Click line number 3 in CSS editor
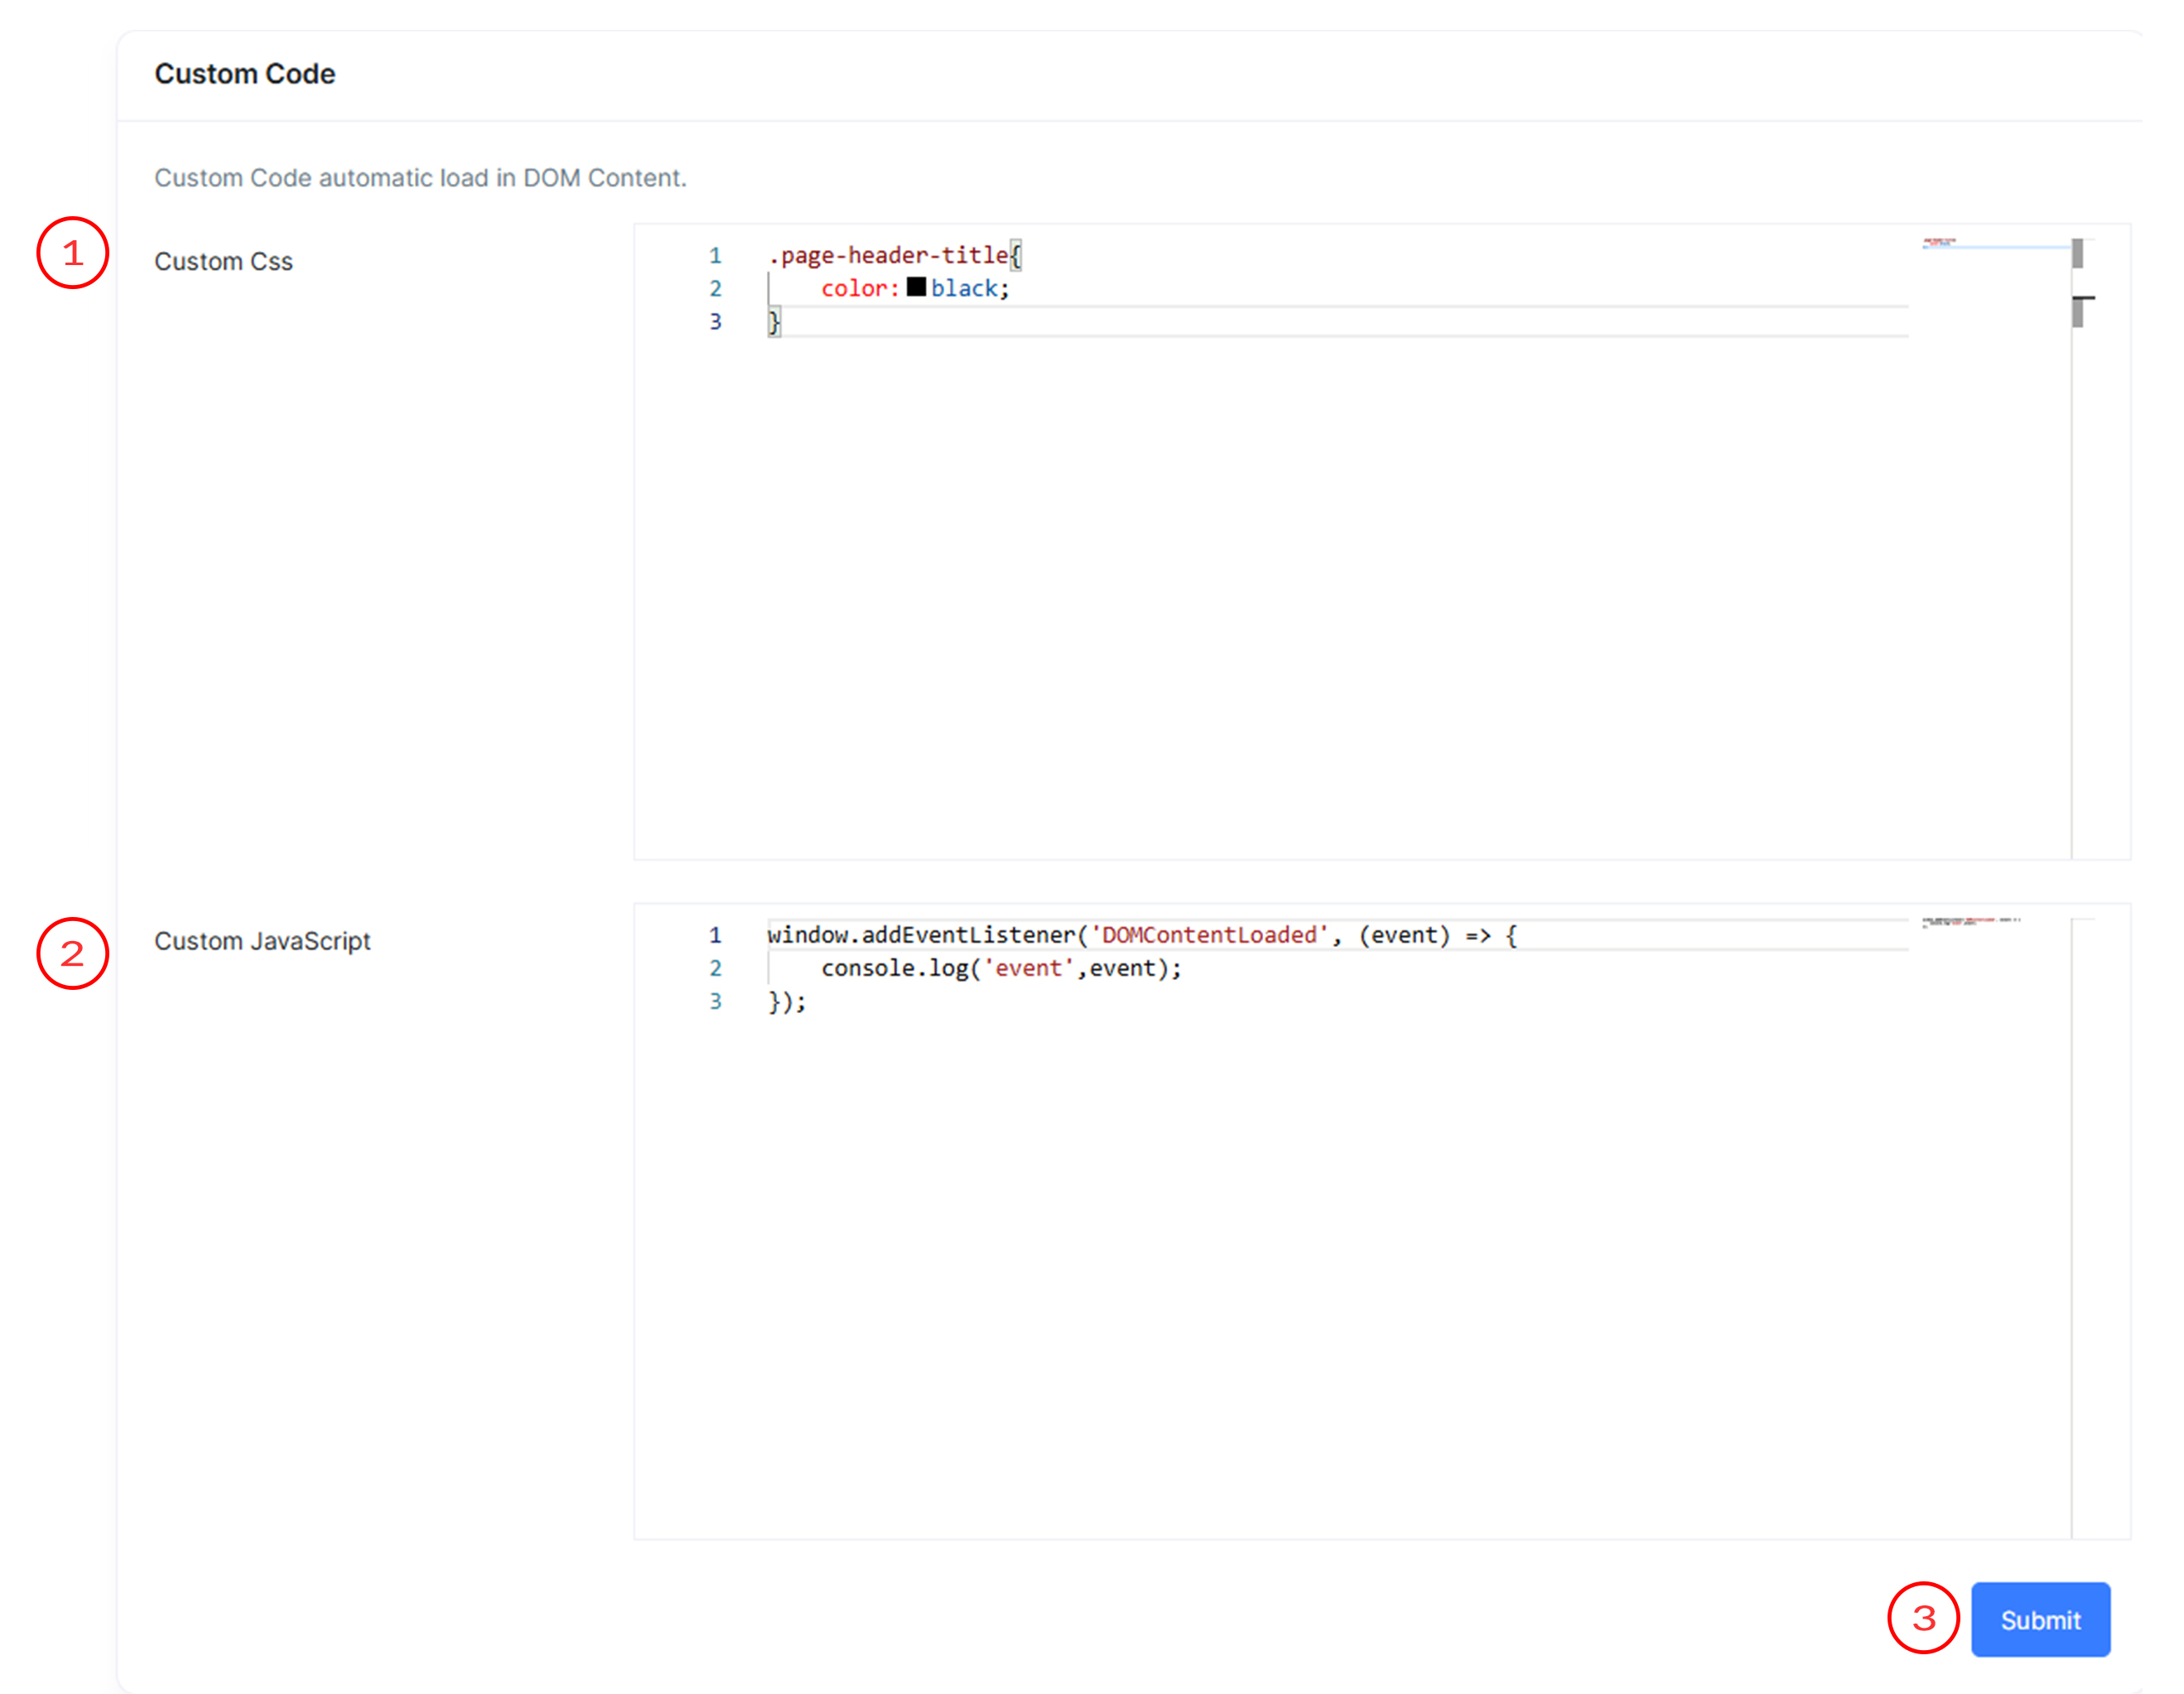This screenshot has width=2184, height=1694. tap(715, 321)
